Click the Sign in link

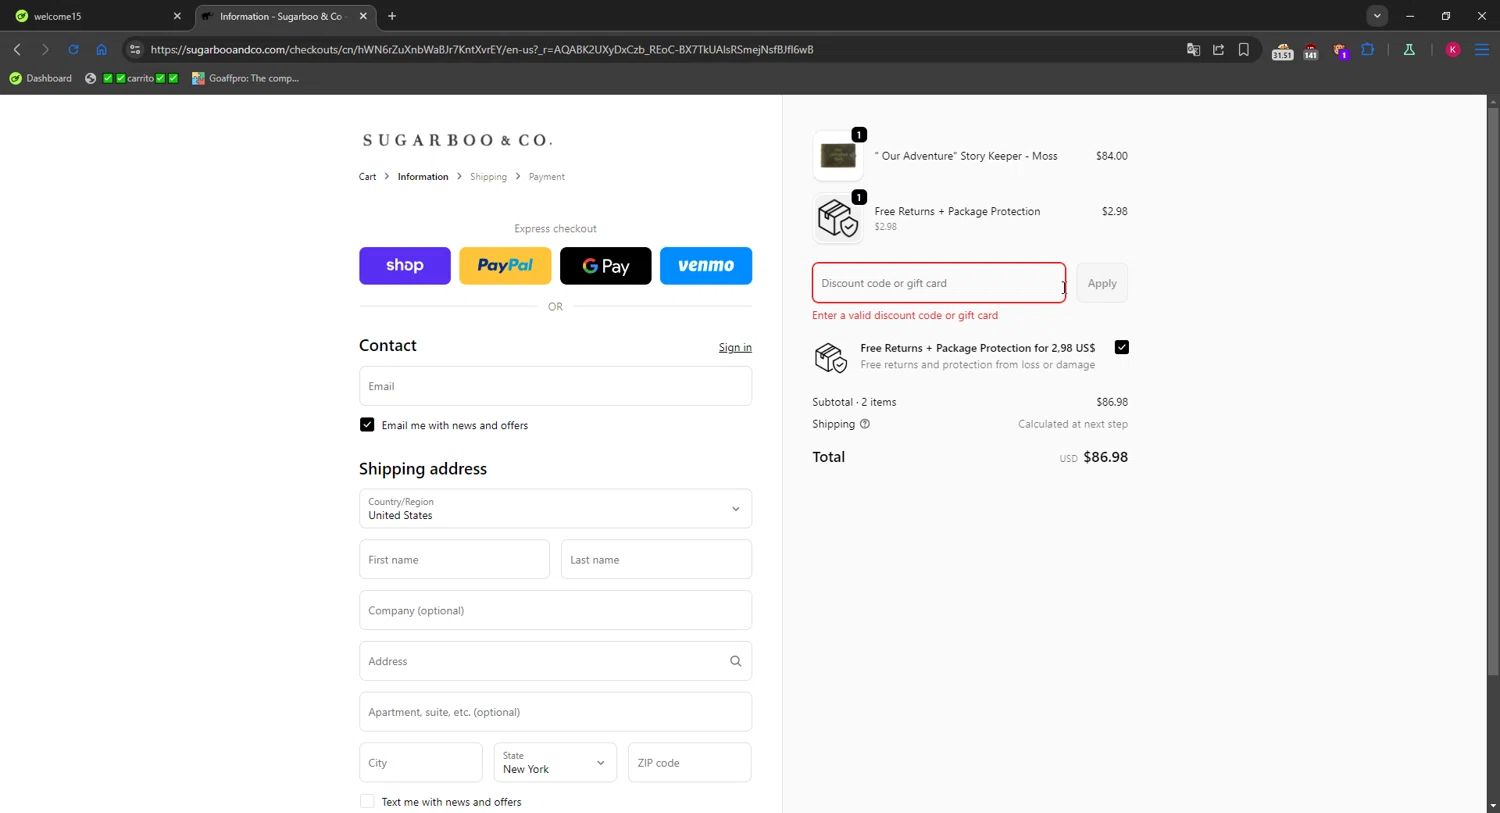click(735, 348)
